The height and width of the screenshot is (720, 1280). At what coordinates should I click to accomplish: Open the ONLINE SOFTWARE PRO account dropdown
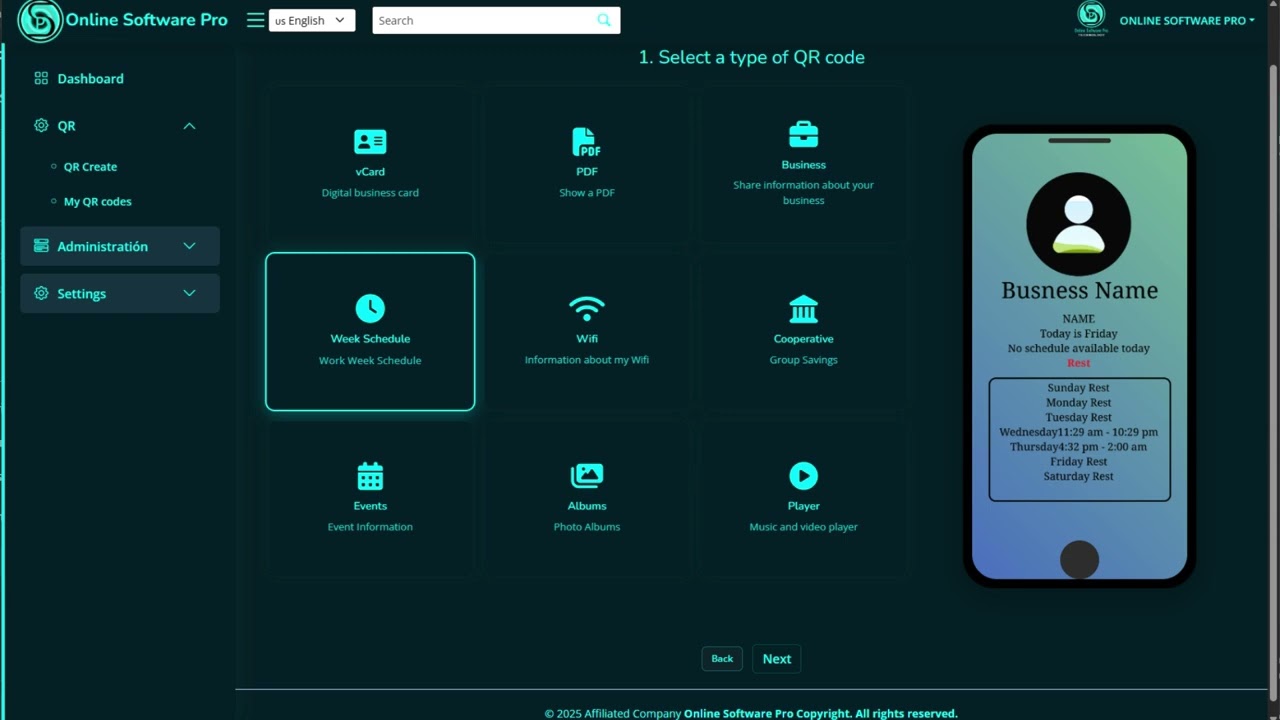click(1187, 20)
